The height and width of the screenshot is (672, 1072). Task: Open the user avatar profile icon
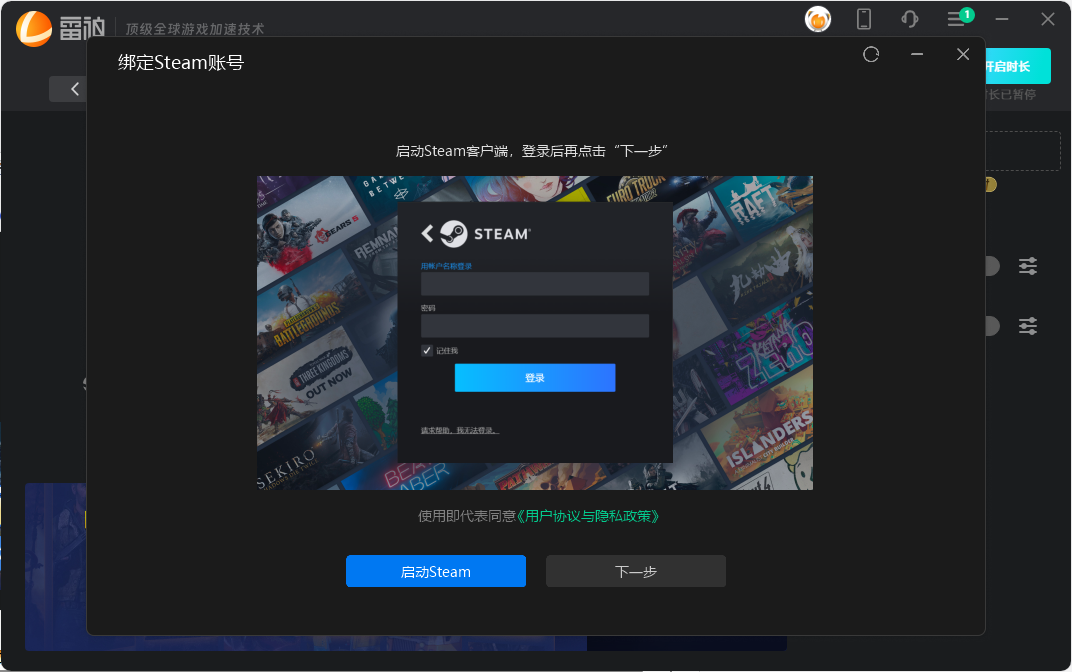tap(818, 19)
